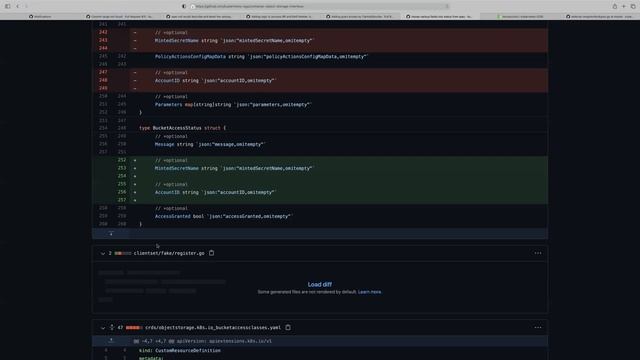
Task: Expand hidden lines below line 260
Action: coord(111,233)
